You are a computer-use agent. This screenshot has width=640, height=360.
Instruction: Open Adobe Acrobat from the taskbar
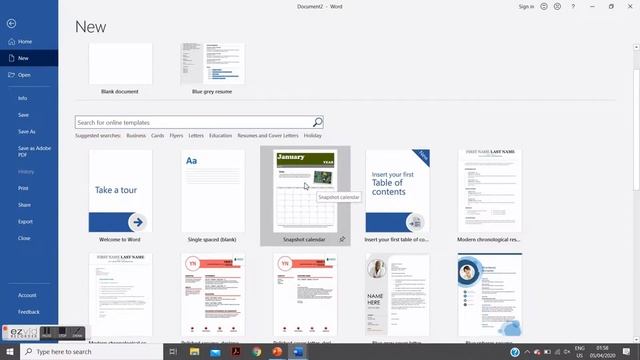236,351
